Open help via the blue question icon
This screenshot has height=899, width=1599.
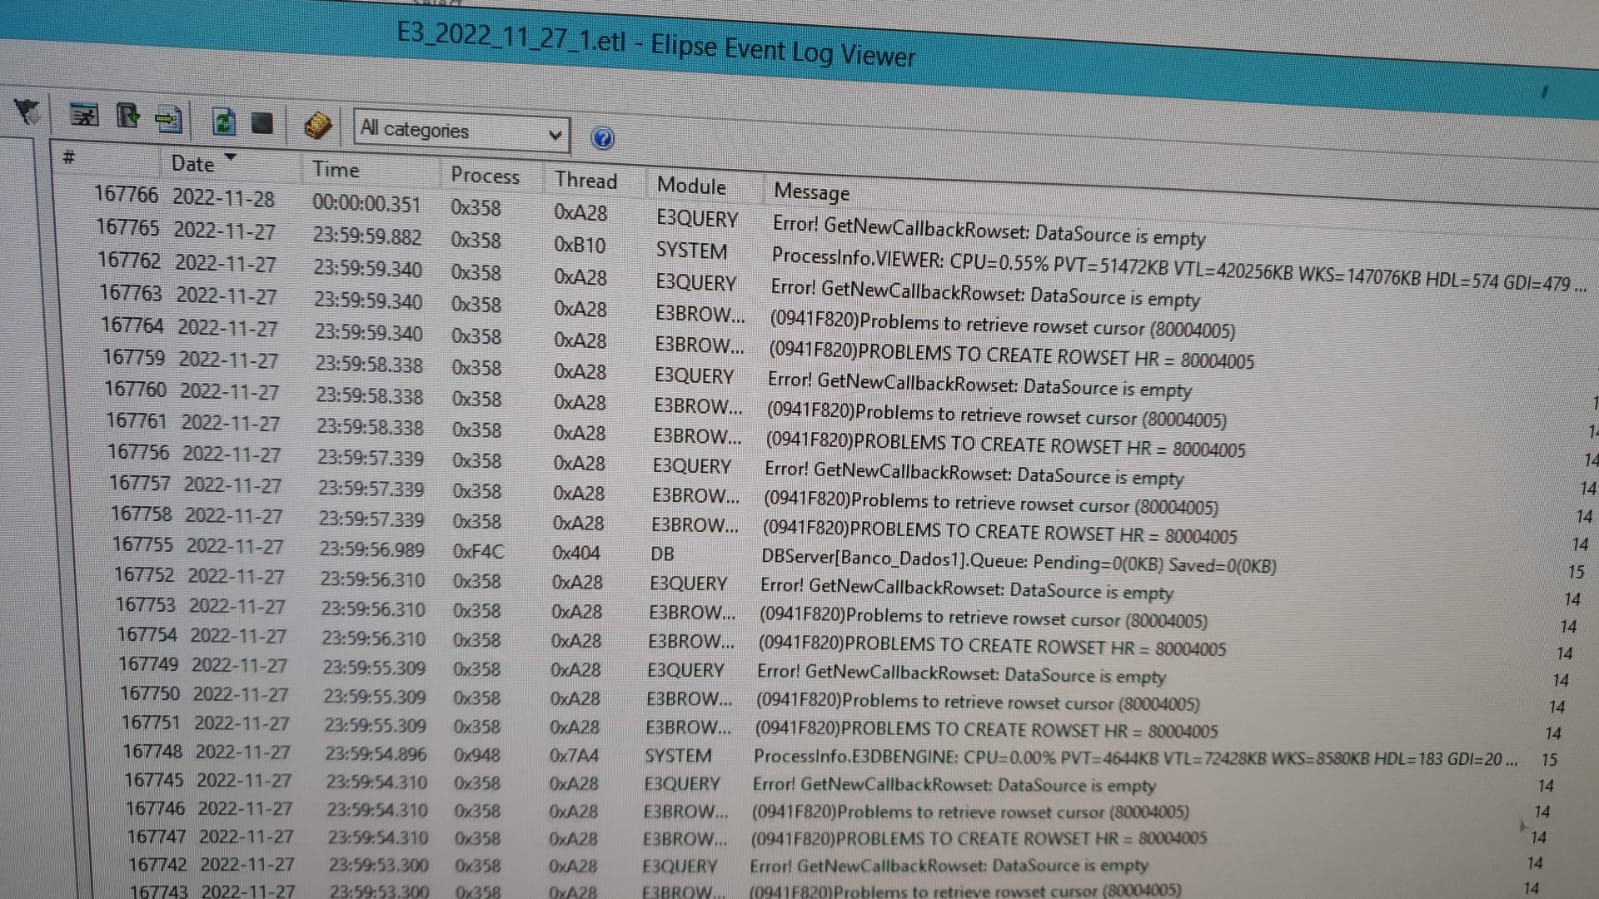pos(602,138)
